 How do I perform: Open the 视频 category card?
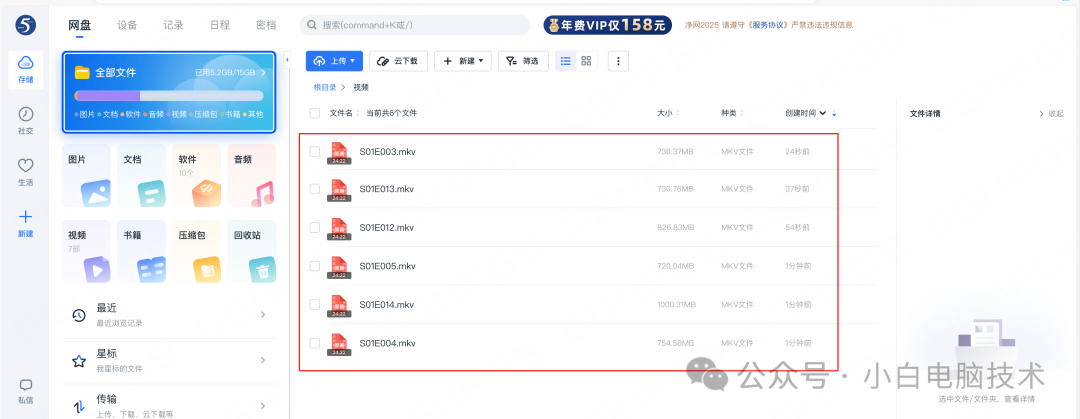tap(86, 252)
